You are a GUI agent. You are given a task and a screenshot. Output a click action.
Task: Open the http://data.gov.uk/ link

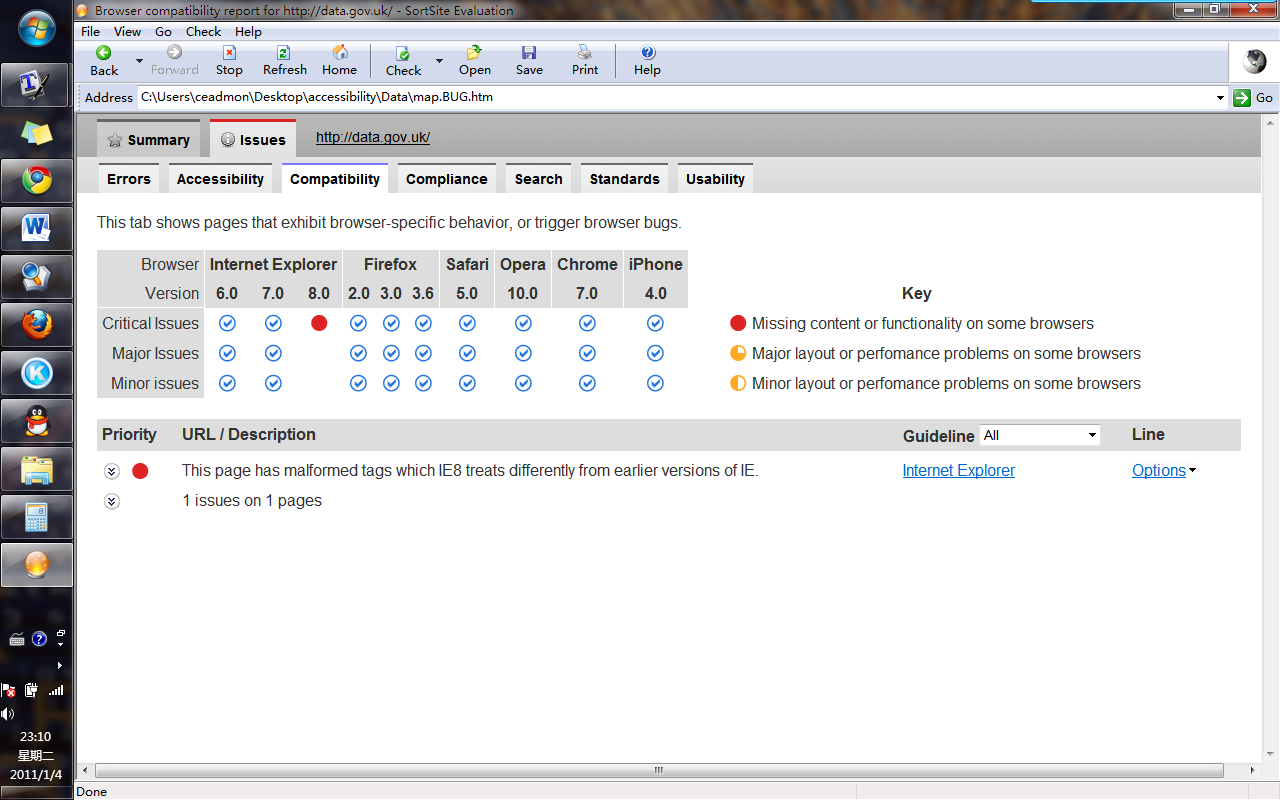373,138
